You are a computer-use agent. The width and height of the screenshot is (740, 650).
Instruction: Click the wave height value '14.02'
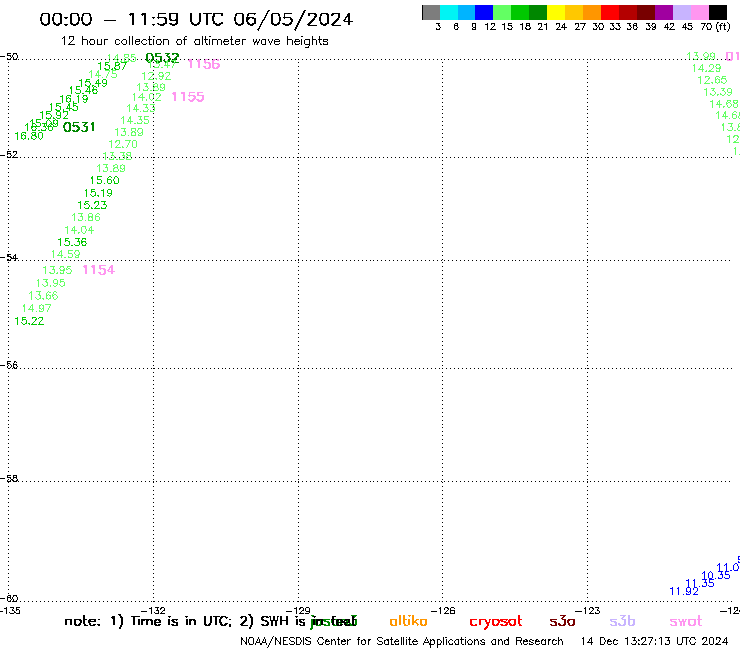pos(146,97)
